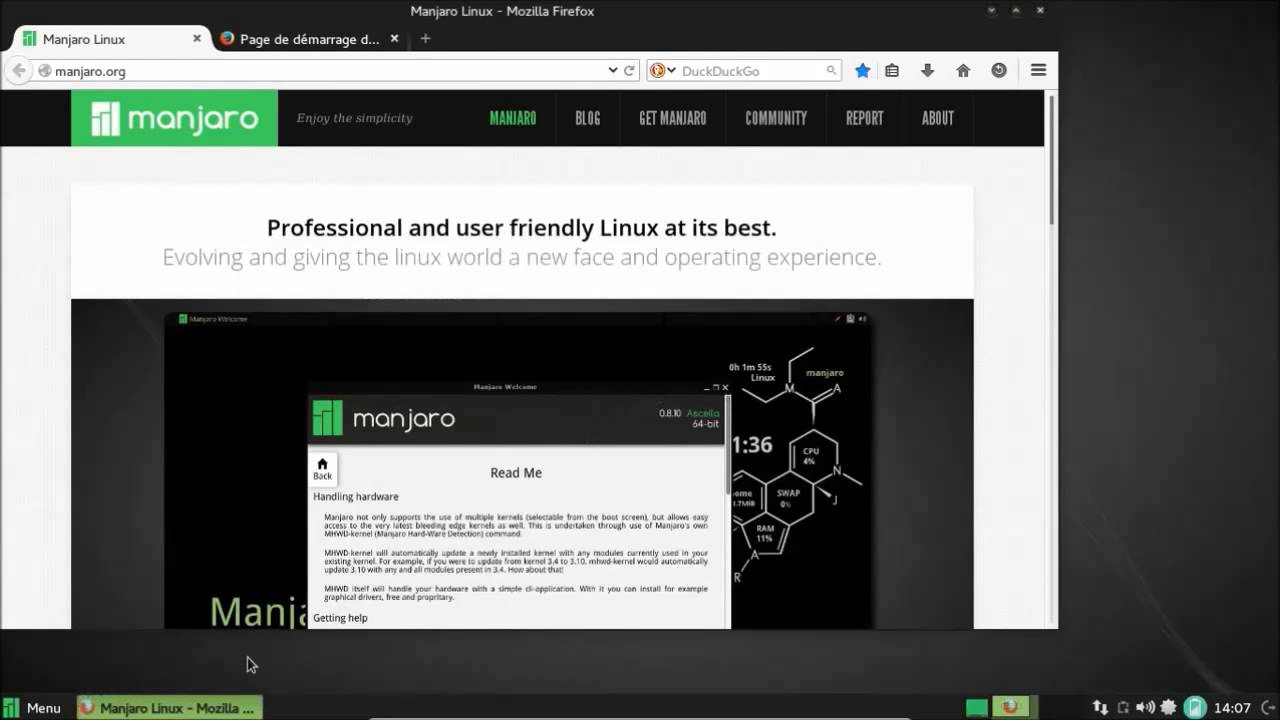Maximize the Firefox window

tap(1018, 12)
